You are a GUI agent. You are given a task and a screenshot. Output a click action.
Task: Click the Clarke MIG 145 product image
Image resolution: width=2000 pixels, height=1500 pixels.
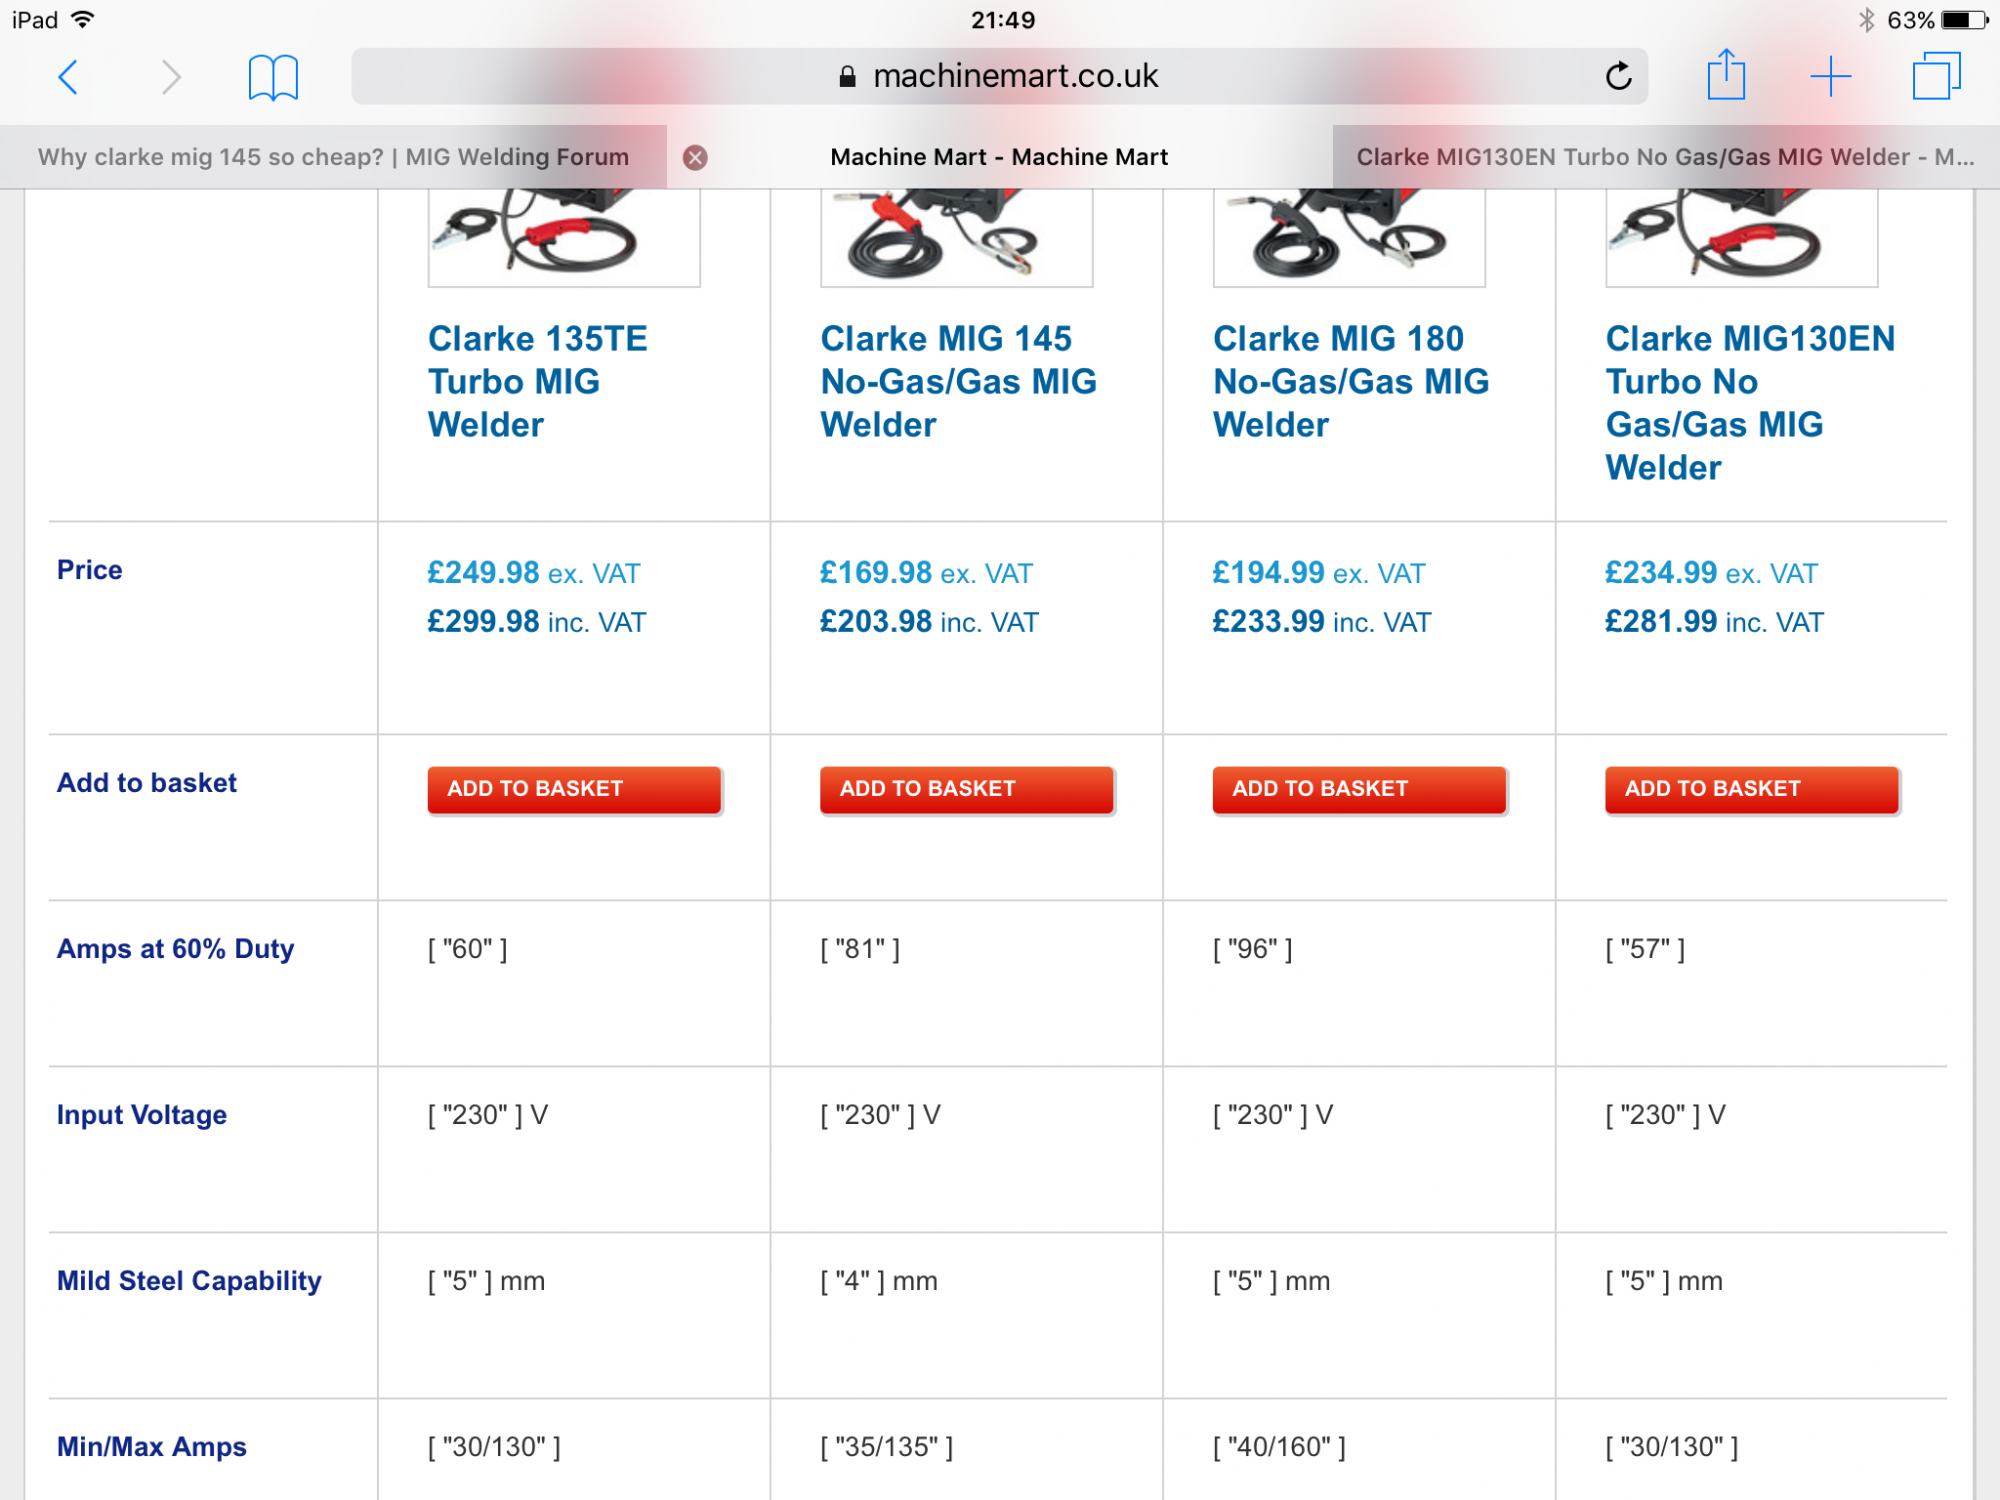pos(957,237)
